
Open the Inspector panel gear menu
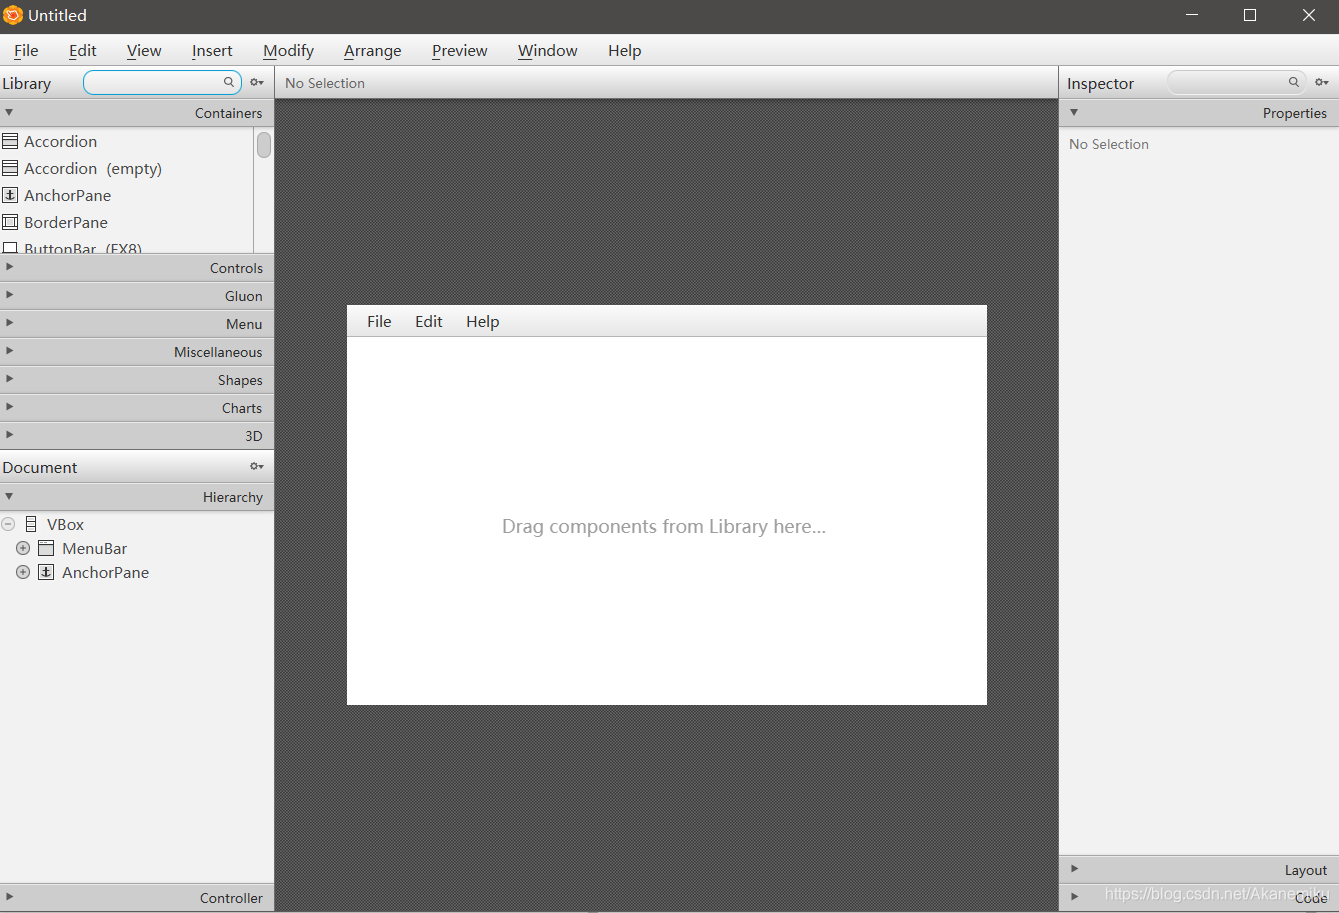[1322, 83]
